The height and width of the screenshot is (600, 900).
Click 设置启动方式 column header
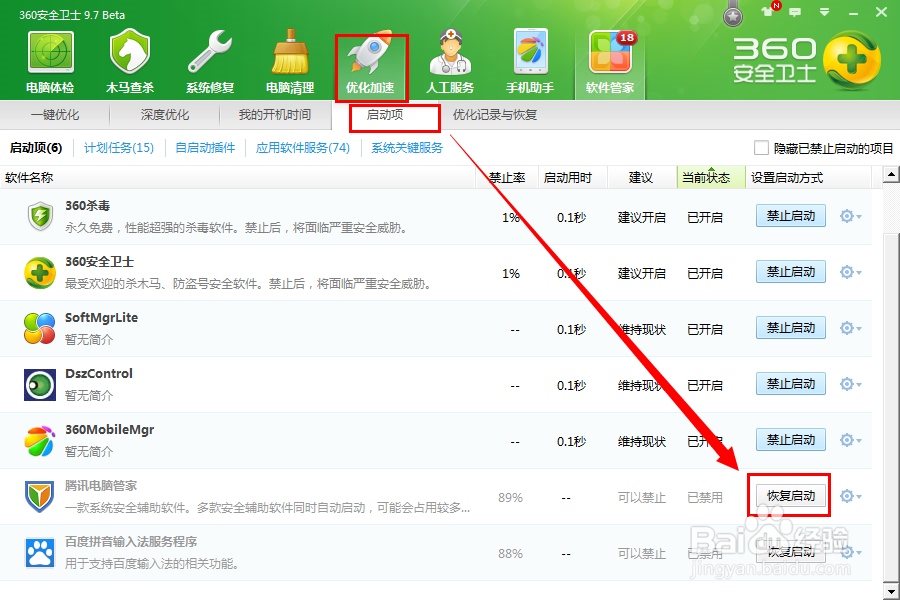(808, 177)
